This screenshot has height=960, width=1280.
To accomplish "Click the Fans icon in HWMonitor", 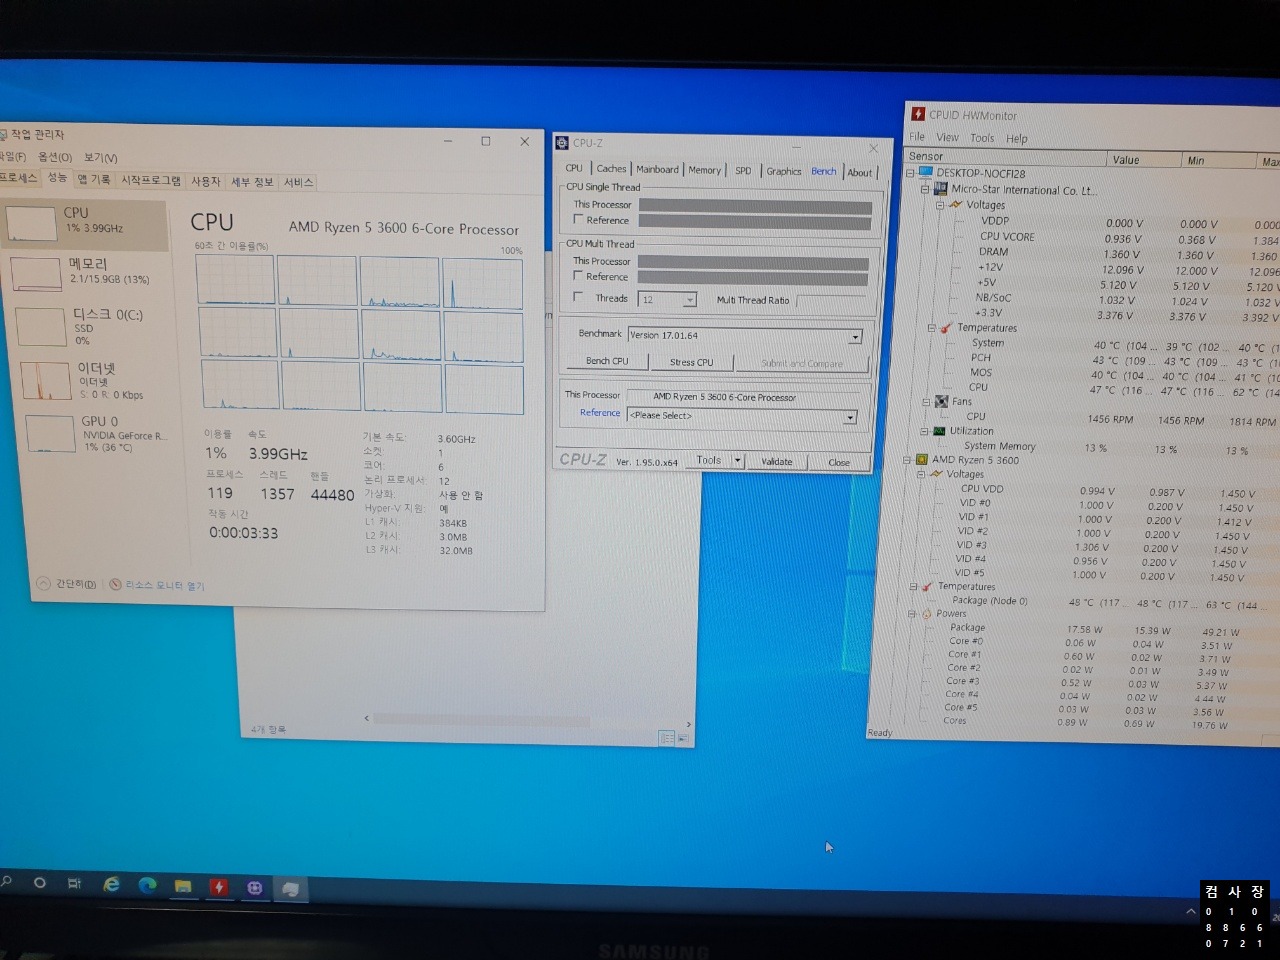I will pos(941,401).
